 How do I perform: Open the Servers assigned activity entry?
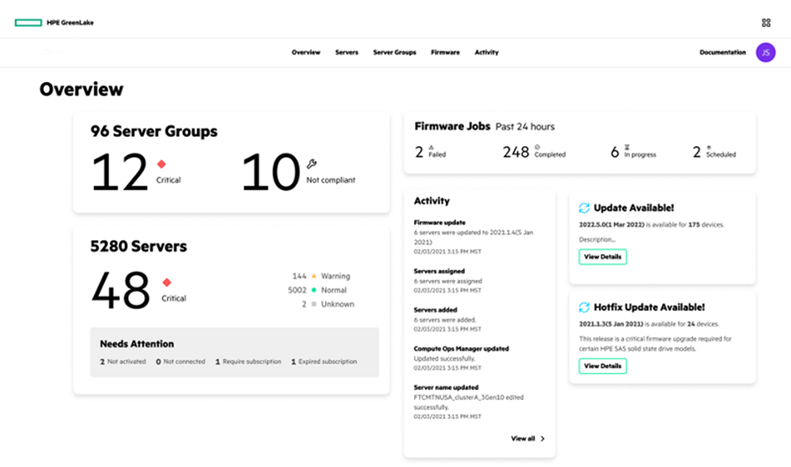click(x=448, y=280)
